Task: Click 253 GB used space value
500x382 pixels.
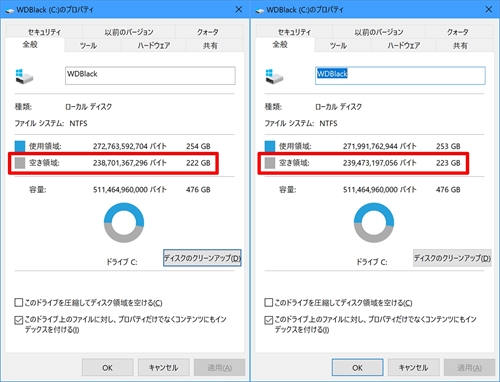Action: [x=448, y=146]
